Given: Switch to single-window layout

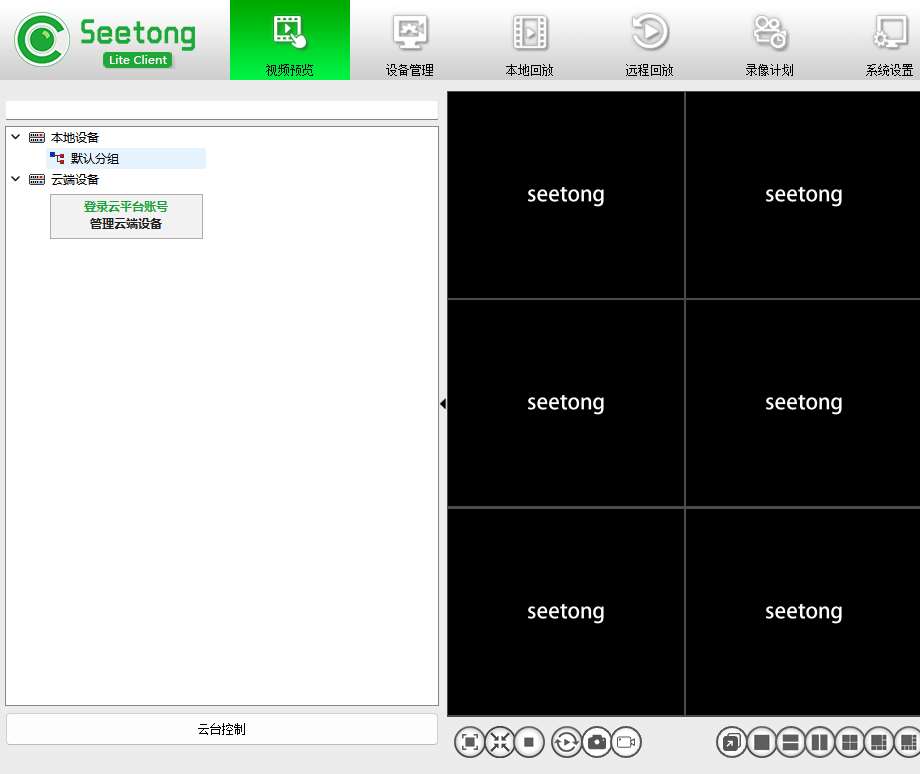Looking at the screenshot, I should (x=762, y=743).
